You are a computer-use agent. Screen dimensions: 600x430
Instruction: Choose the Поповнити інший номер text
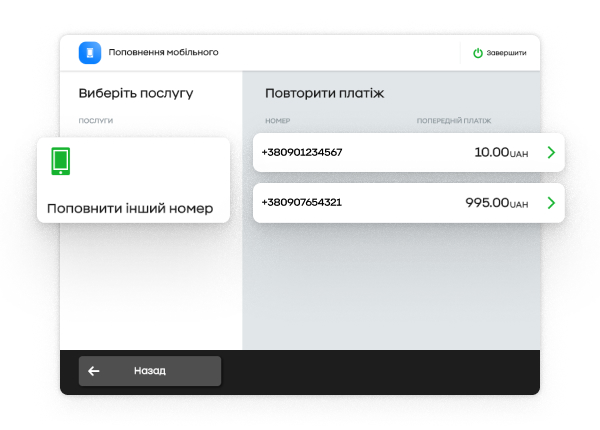[x=130, y=209]
